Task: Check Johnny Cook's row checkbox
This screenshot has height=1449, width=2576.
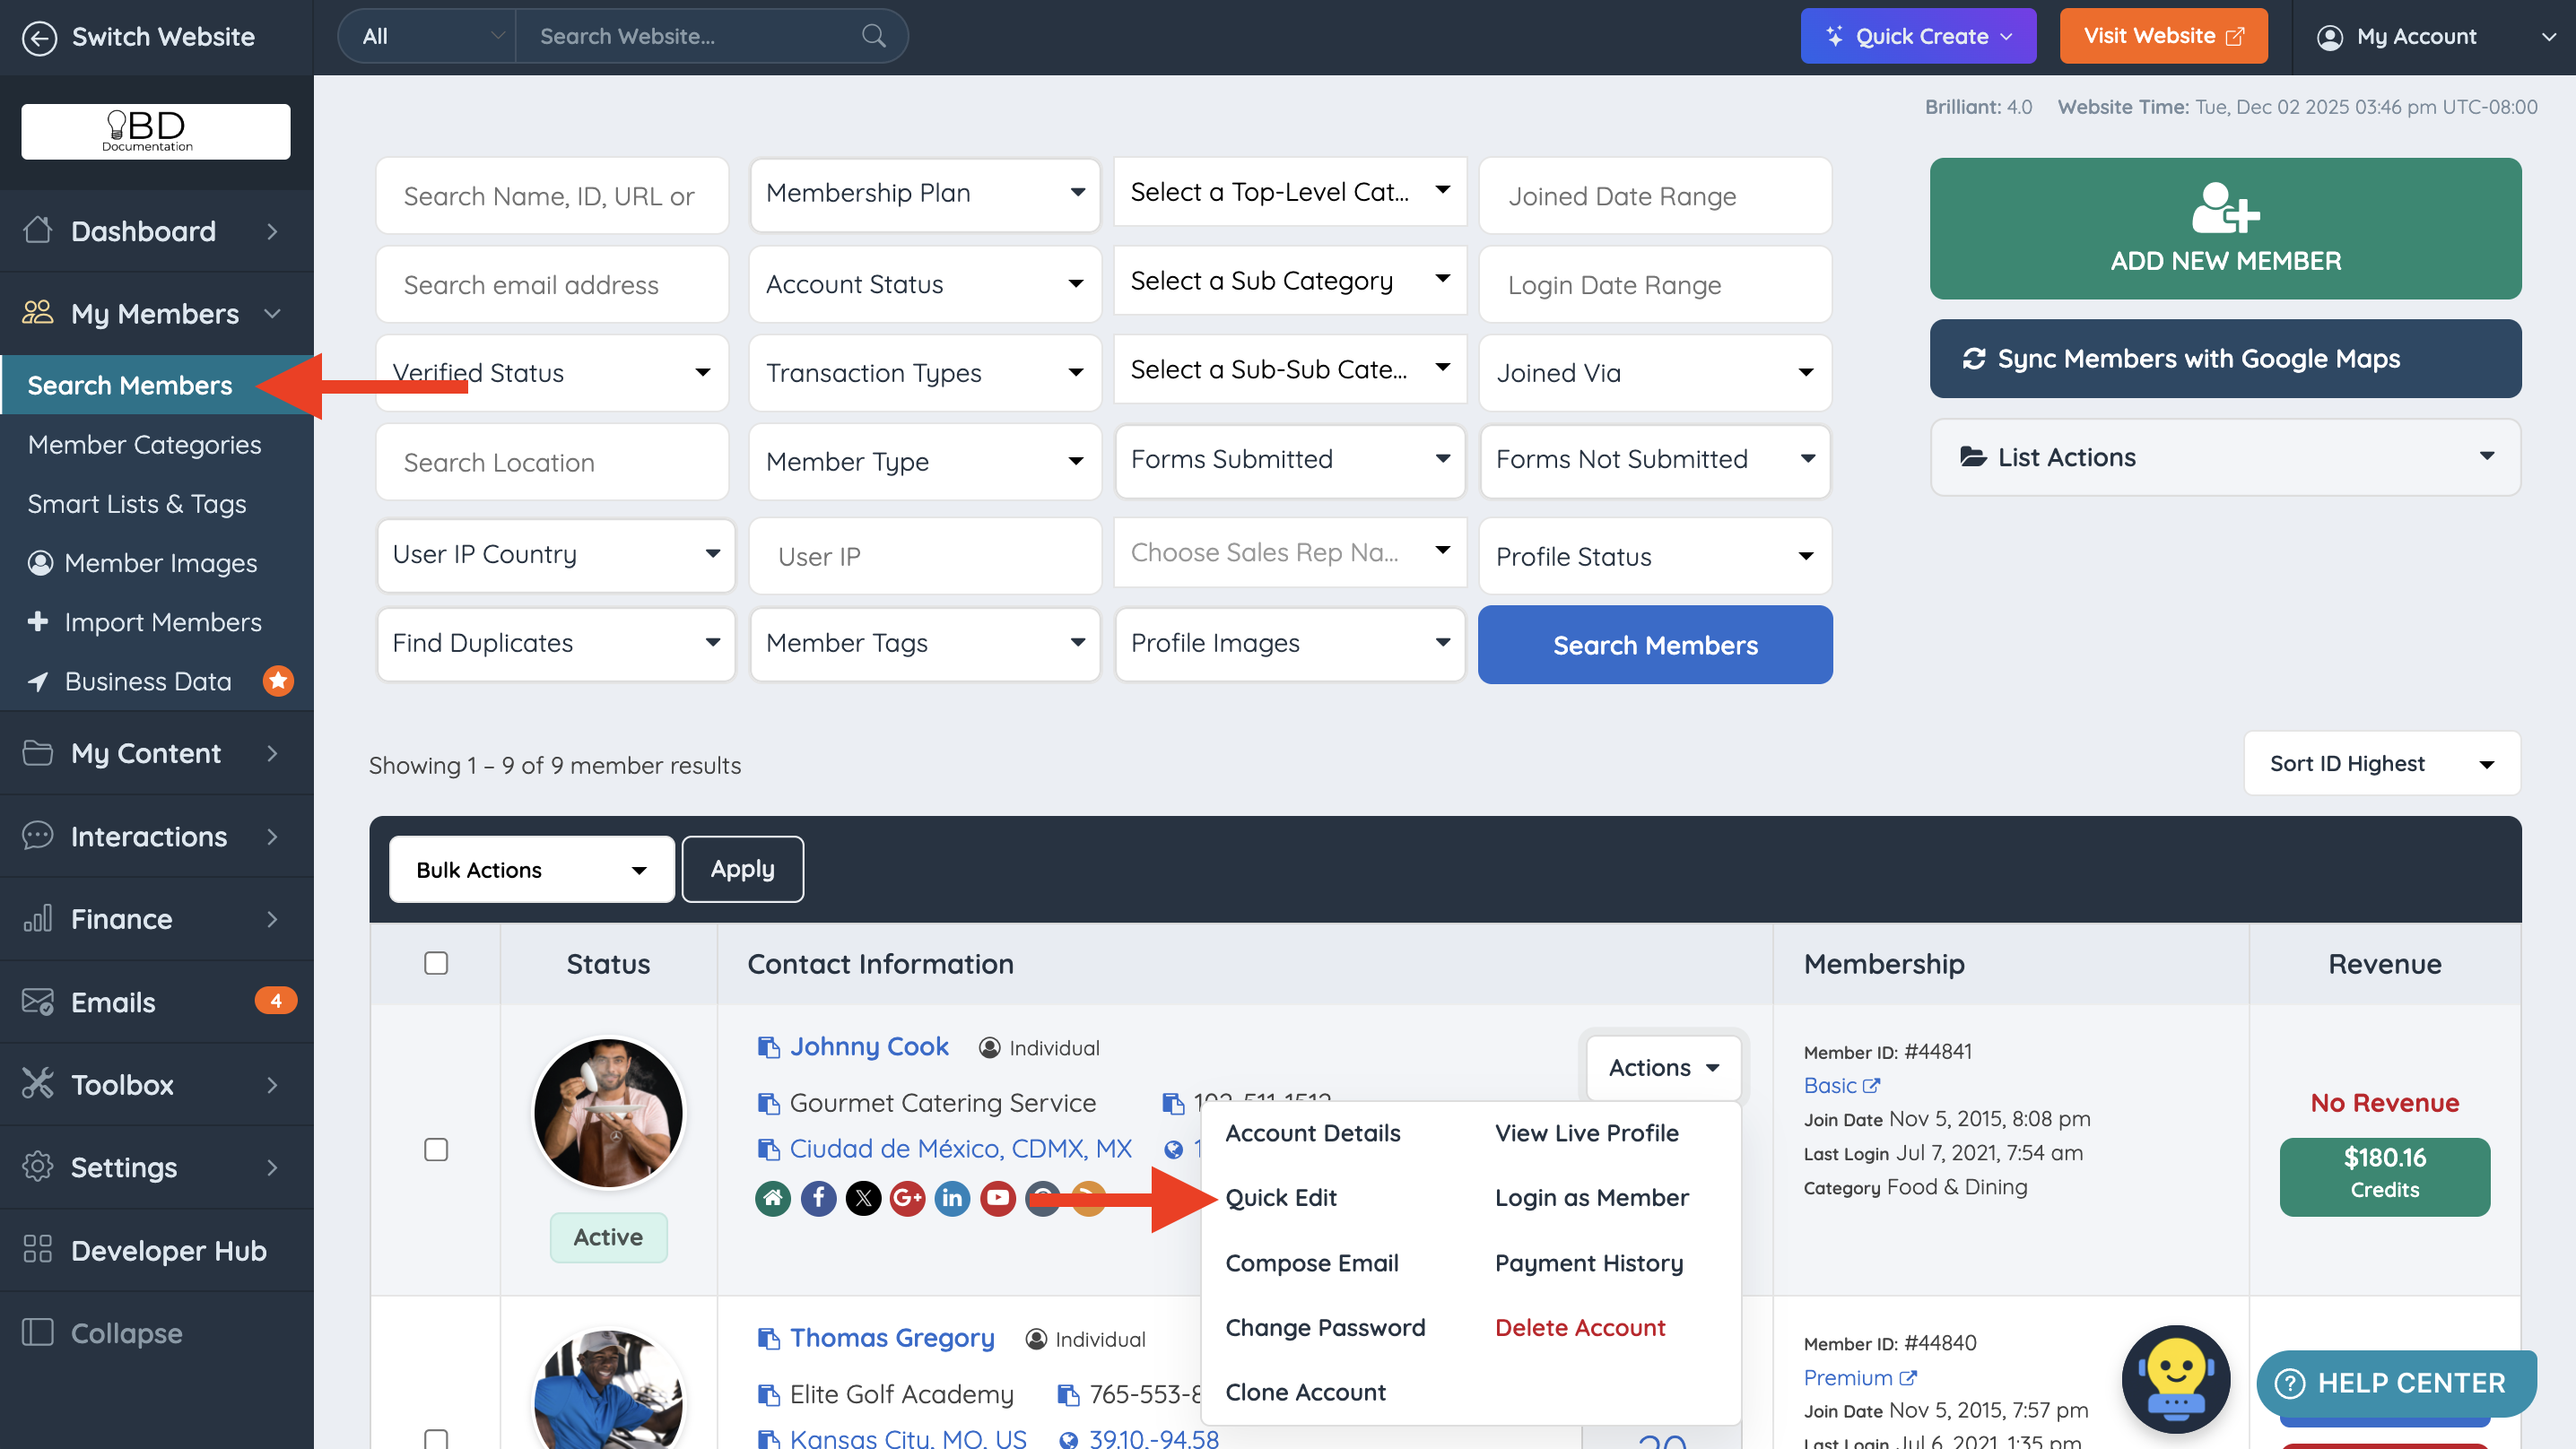Action: [x=436, y=1149]
